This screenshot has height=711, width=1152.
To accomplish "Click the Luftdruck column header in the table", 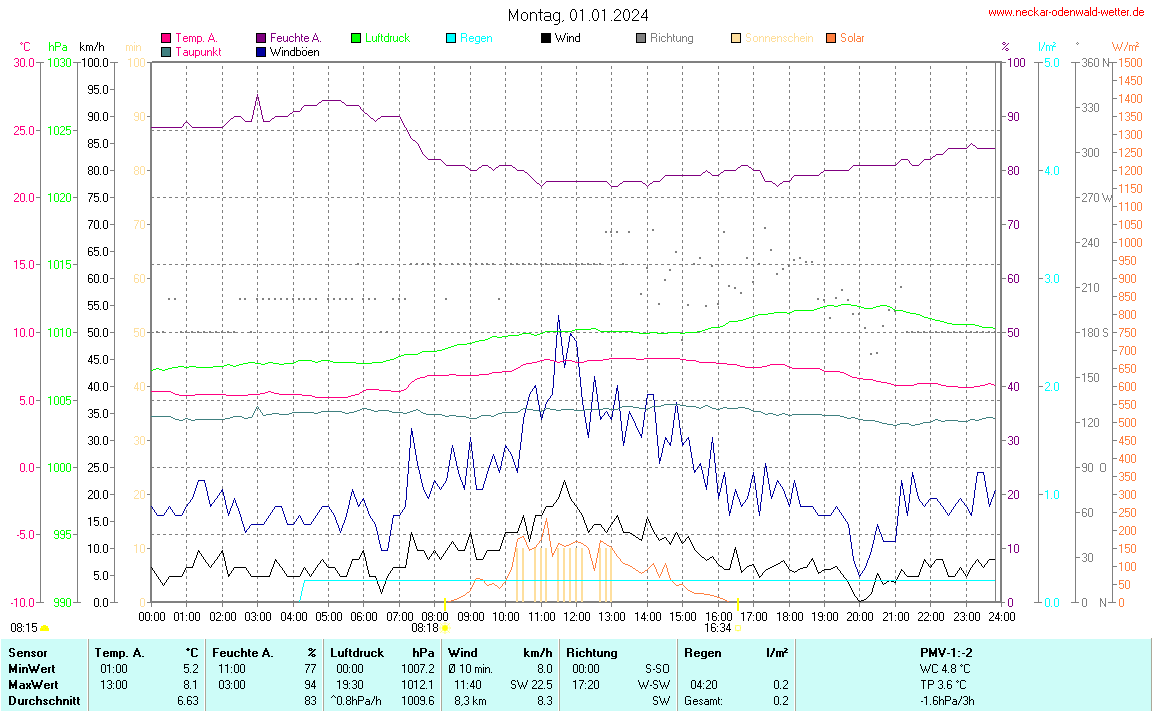I will [356, 653].
